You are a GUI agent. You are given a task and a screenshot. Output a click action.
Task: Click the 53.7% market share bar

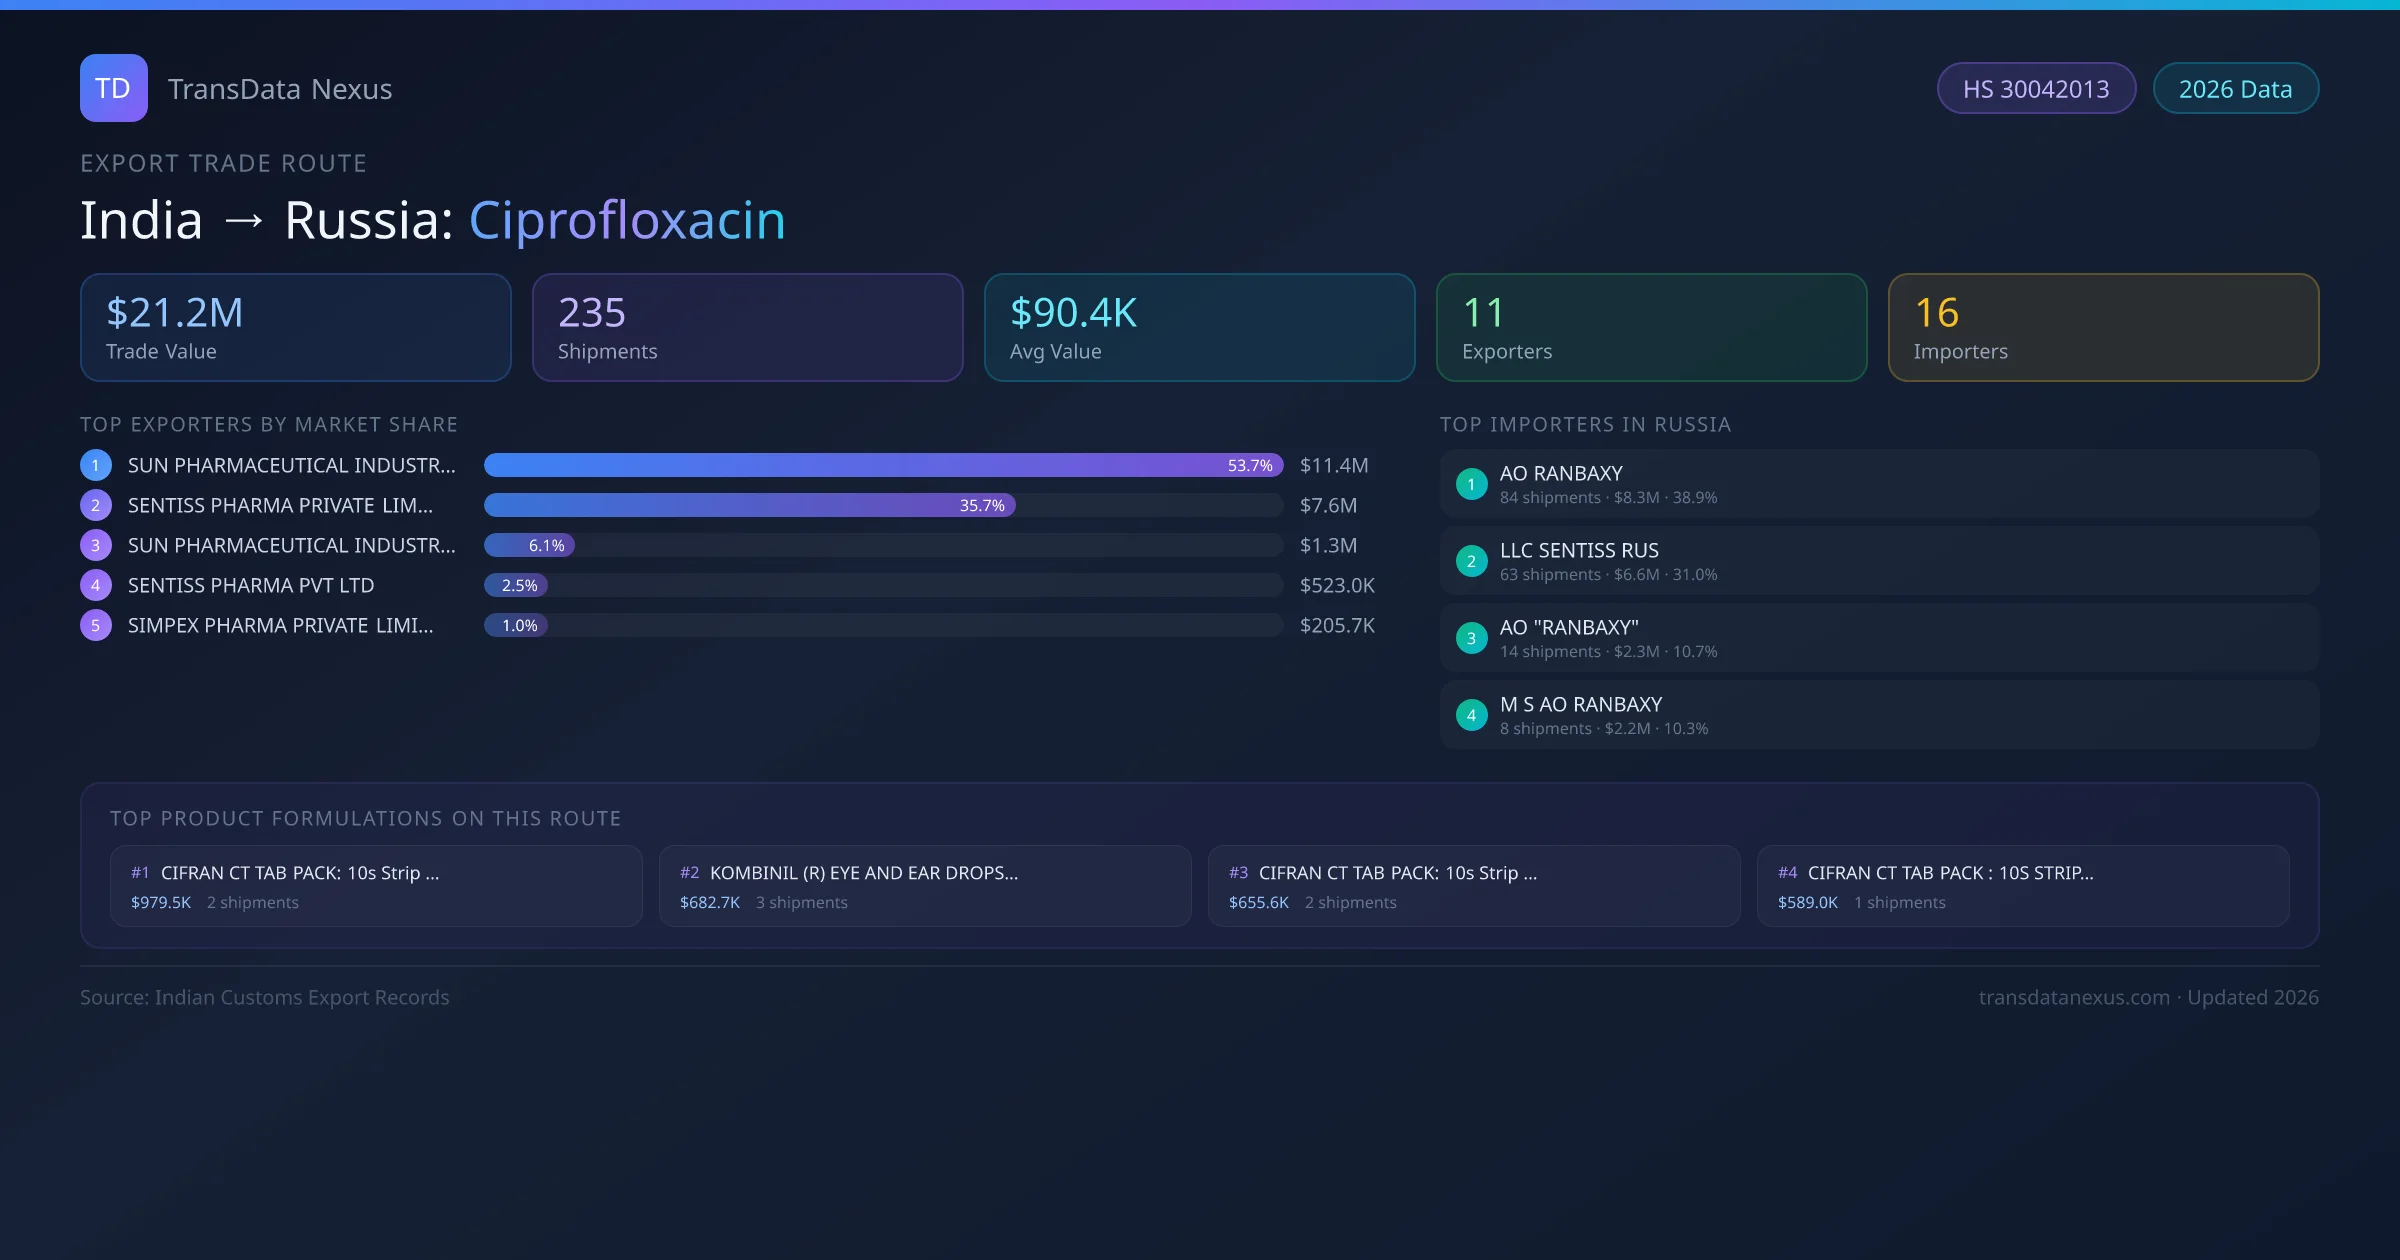tap(883, 465)
